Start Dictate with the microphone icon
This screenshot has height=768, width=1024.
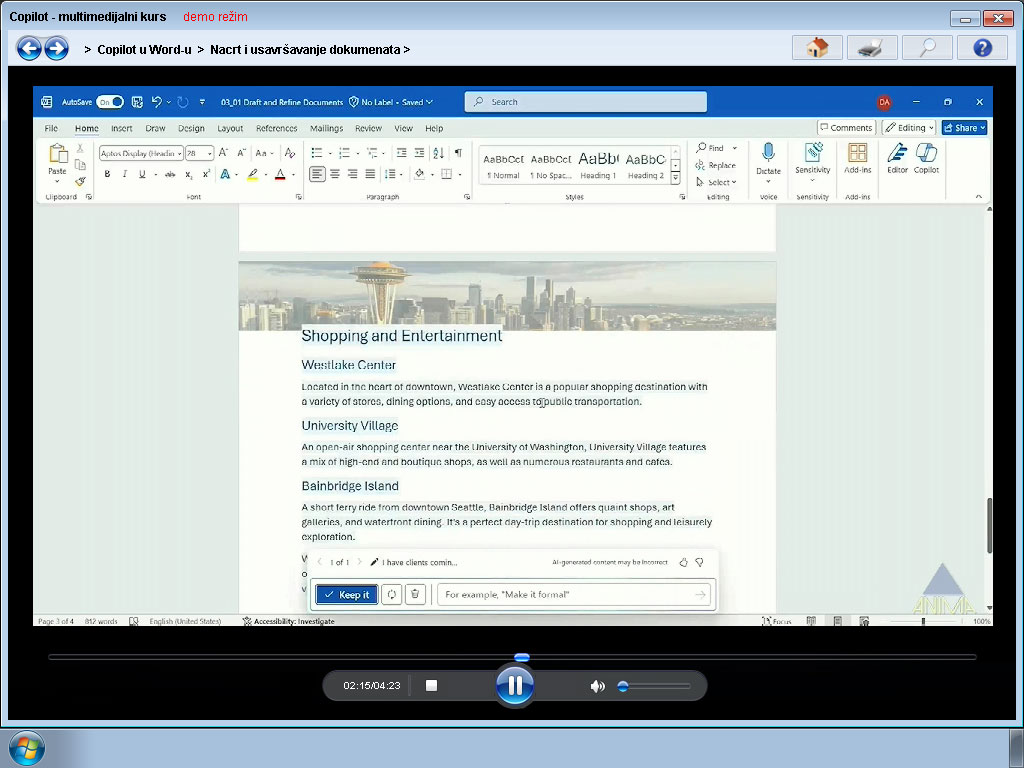(768, 159)
